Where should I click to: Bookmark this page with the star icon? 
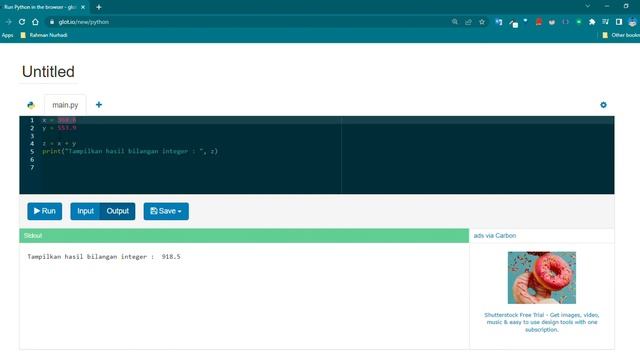pyautogui.click(x=482, y=22)
